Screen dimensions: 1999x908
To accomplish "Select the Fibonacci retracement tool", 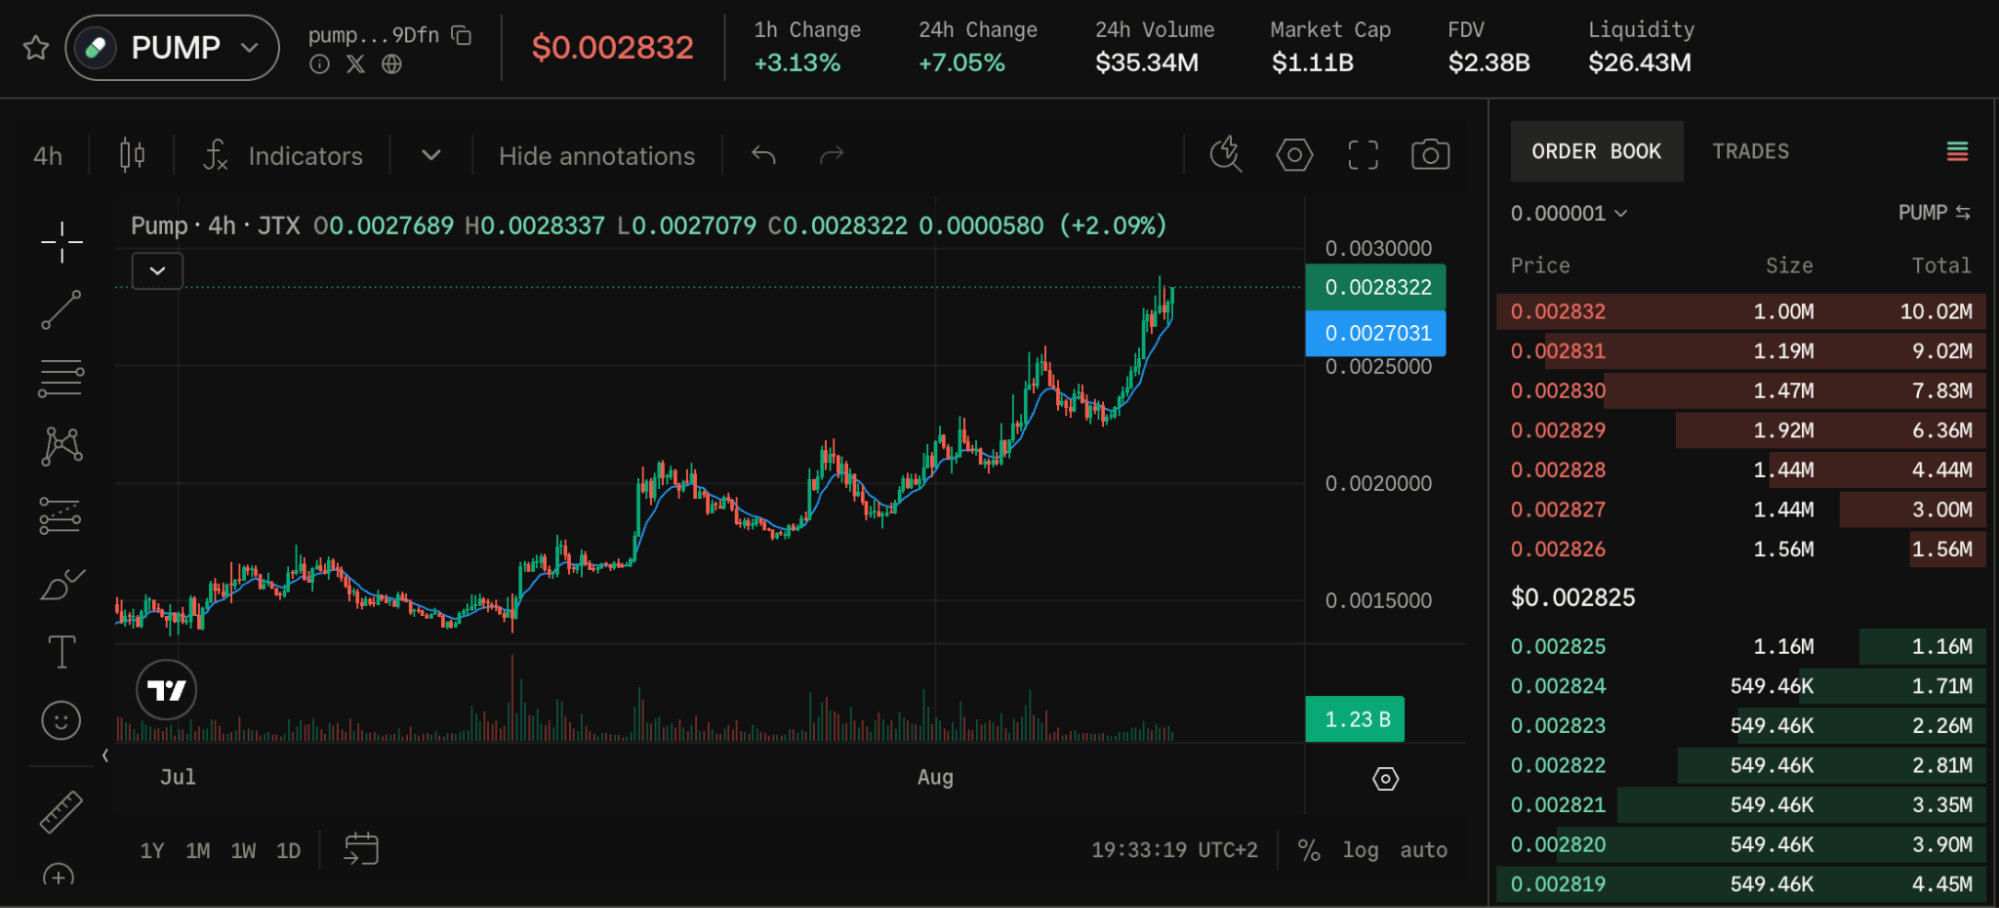I will [x=61, y=379].
